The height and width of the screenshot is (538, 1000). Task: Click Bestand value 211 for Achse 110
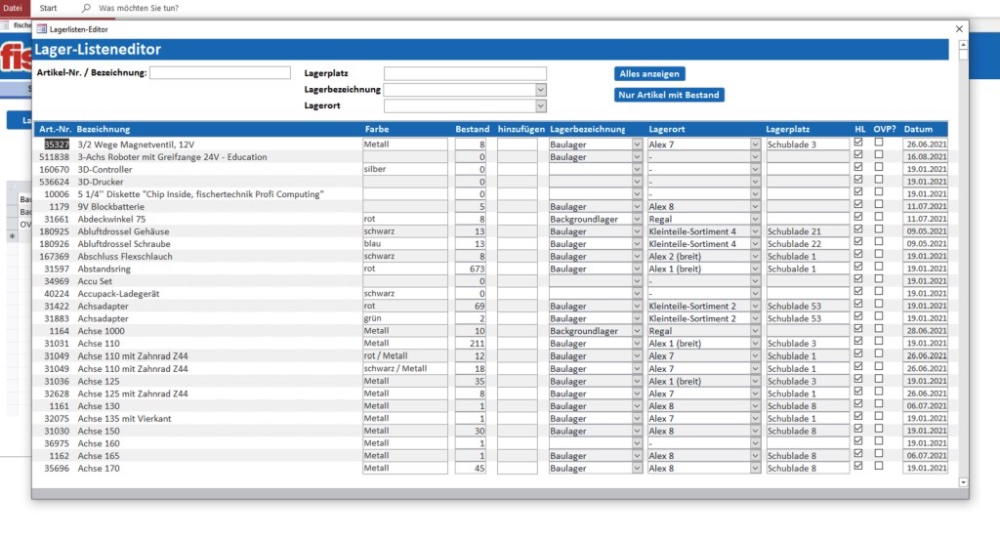click(x=471, y=344)
